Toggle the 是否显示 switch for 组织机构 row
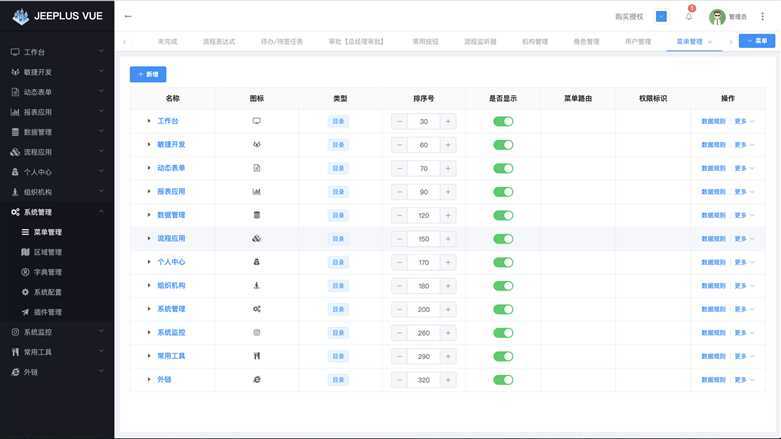781x439 pixels. click(x=503, y=286)
